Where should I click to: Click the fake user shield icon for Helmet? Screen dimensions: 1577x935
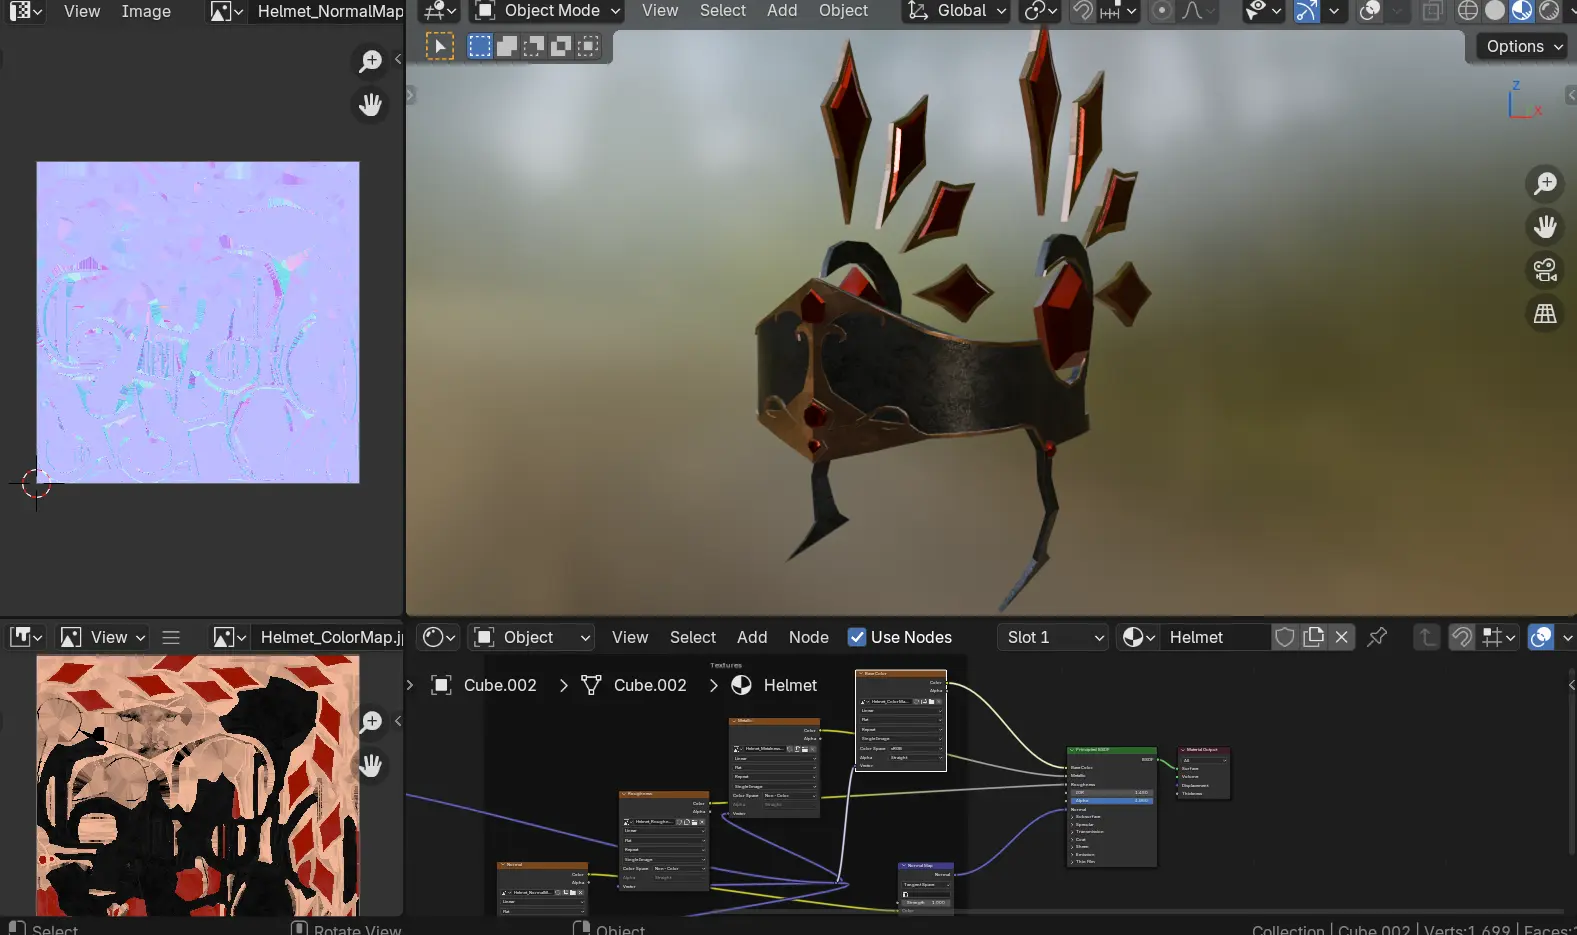click(1285, 637)
